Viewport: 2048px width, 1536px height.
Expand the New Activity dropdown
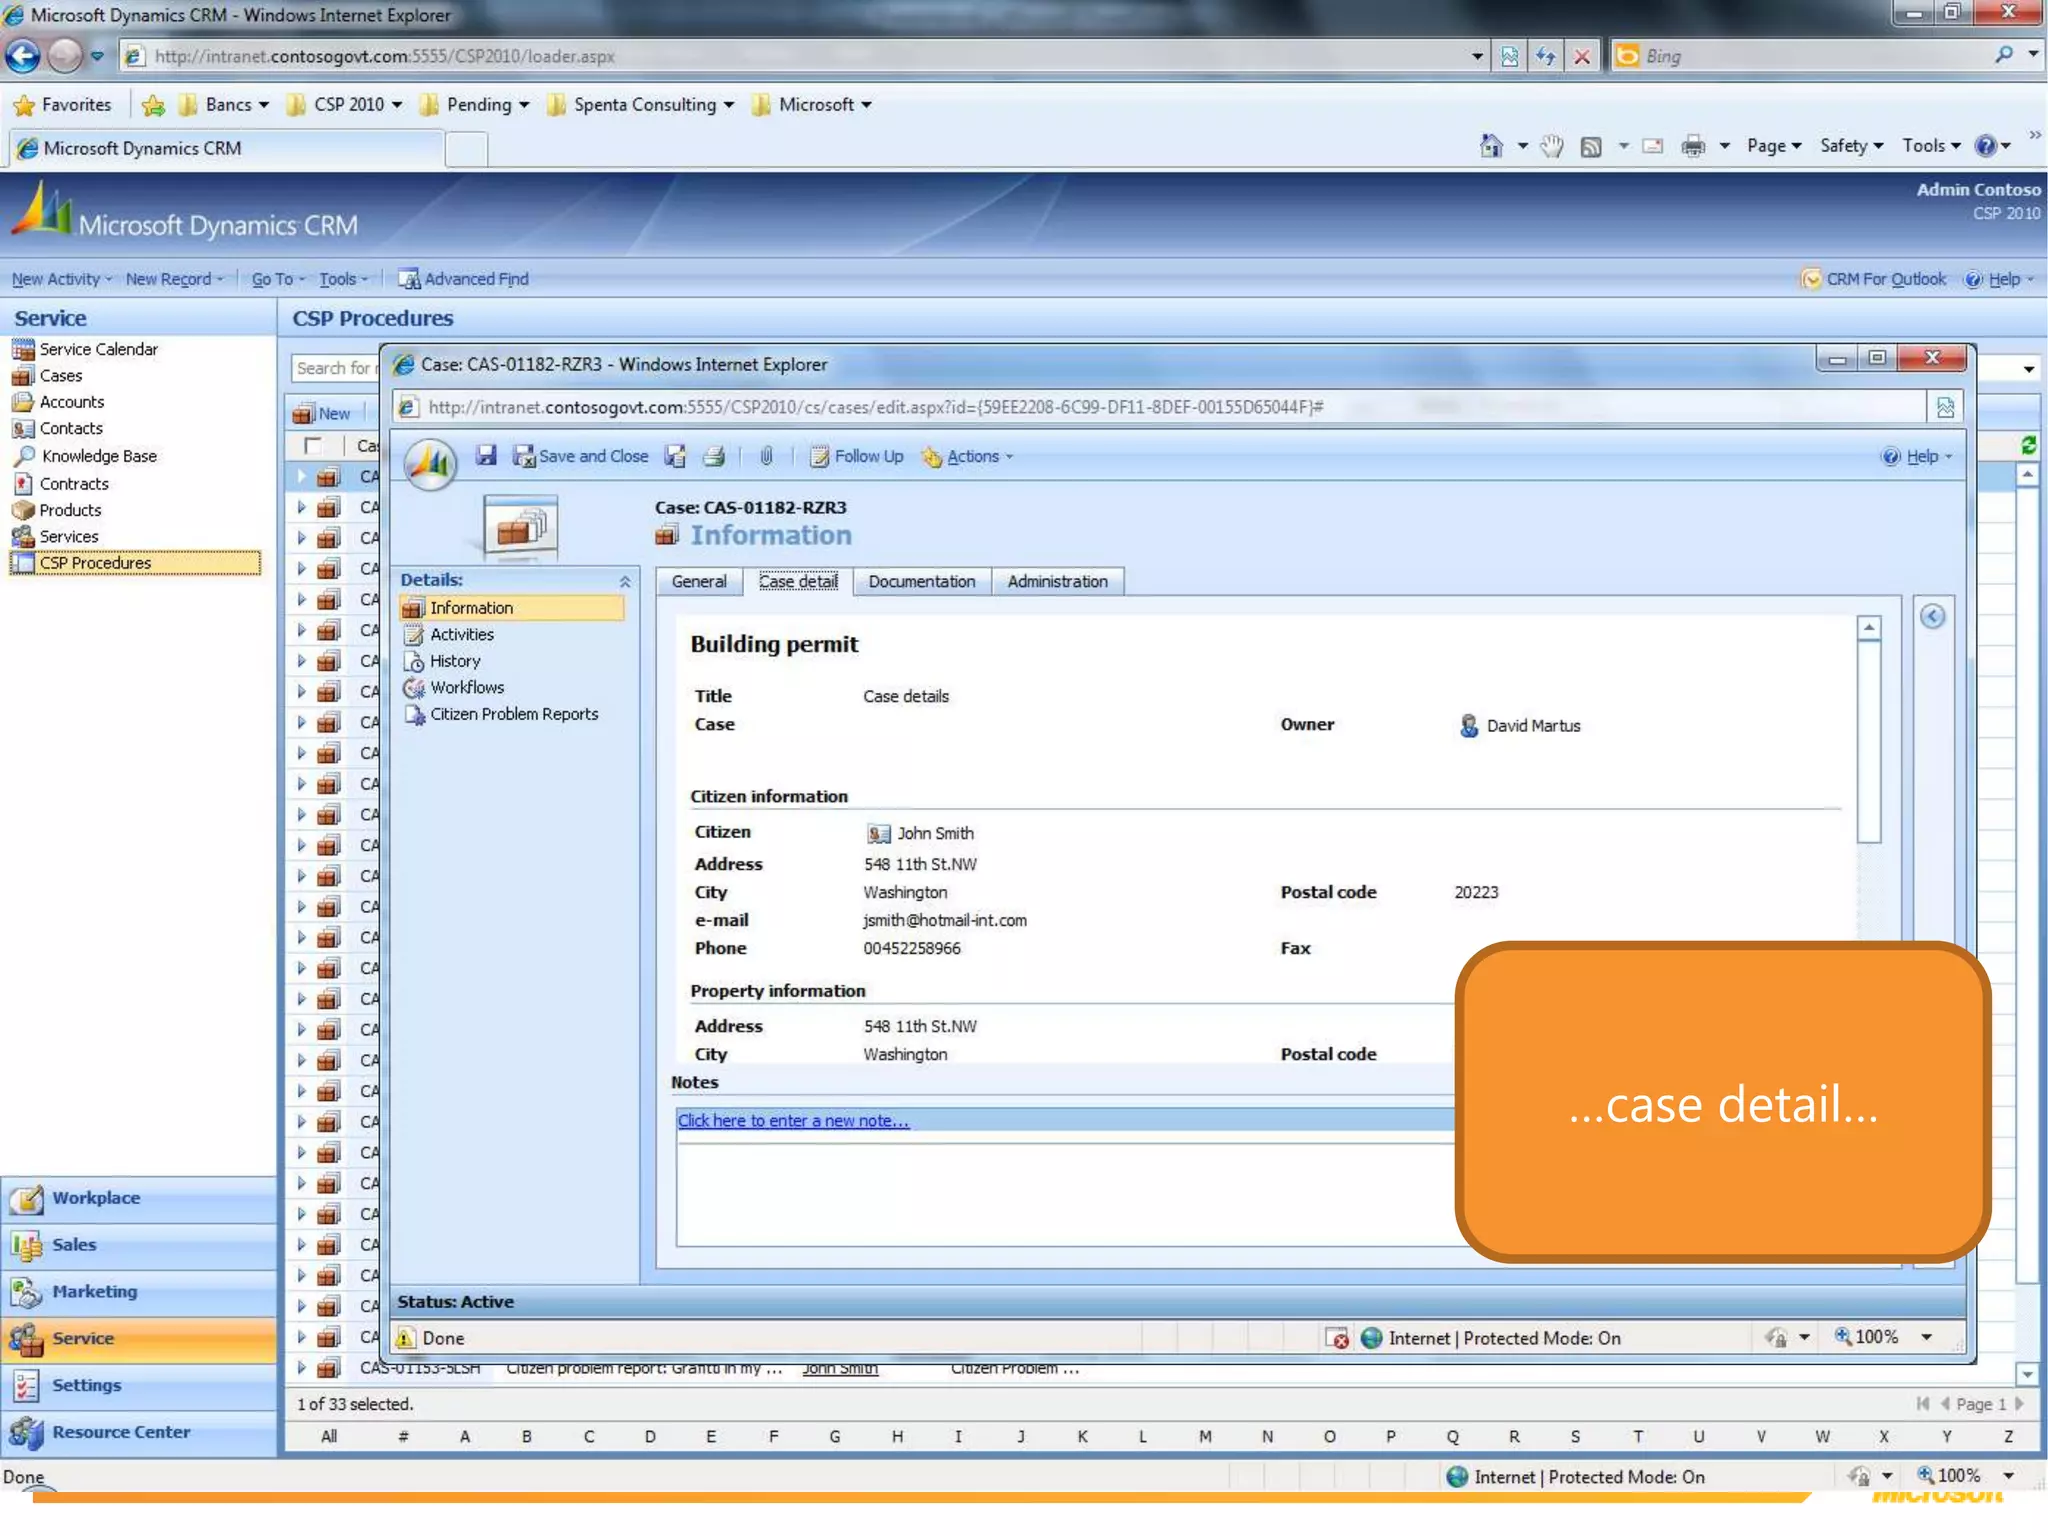[61, 279]
